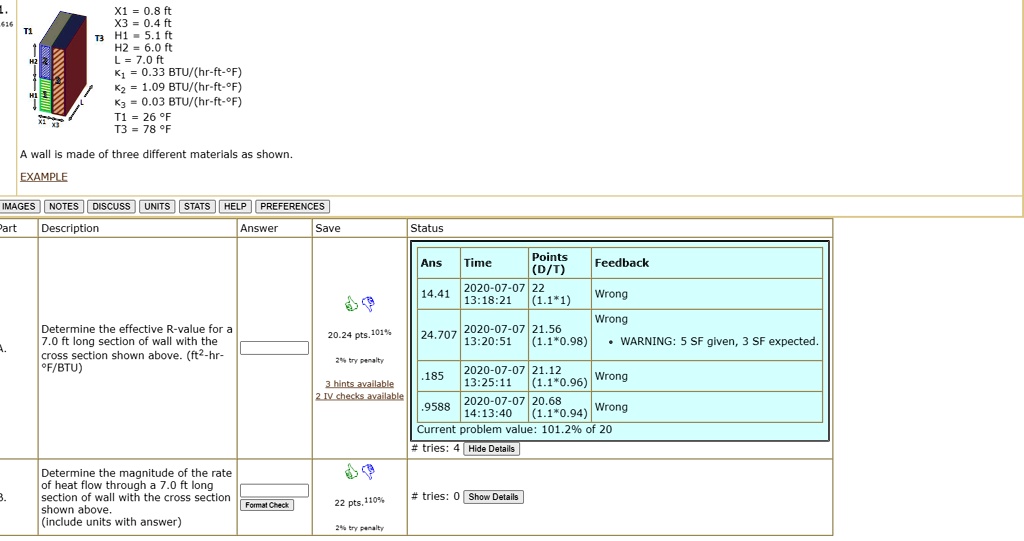Collapse part A status with Hide Details
The width and height of the screenshot is (1024, 541).
[491, 449]
